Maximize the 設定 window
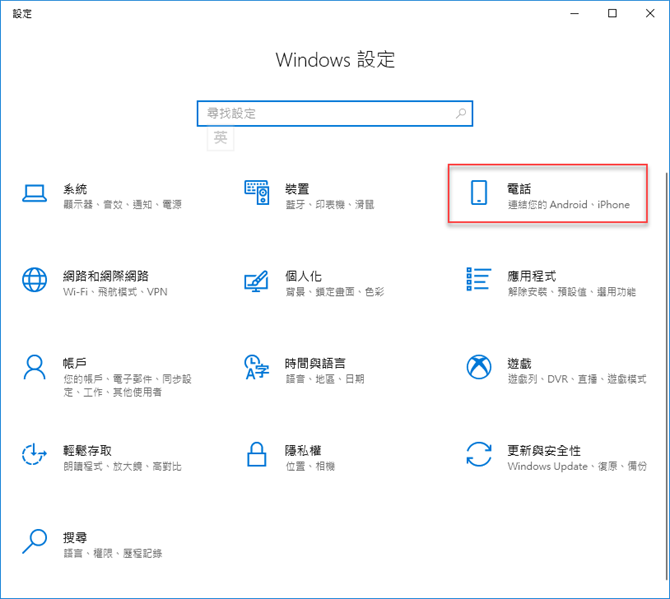 pyautogui.click(x=612, y=14)
